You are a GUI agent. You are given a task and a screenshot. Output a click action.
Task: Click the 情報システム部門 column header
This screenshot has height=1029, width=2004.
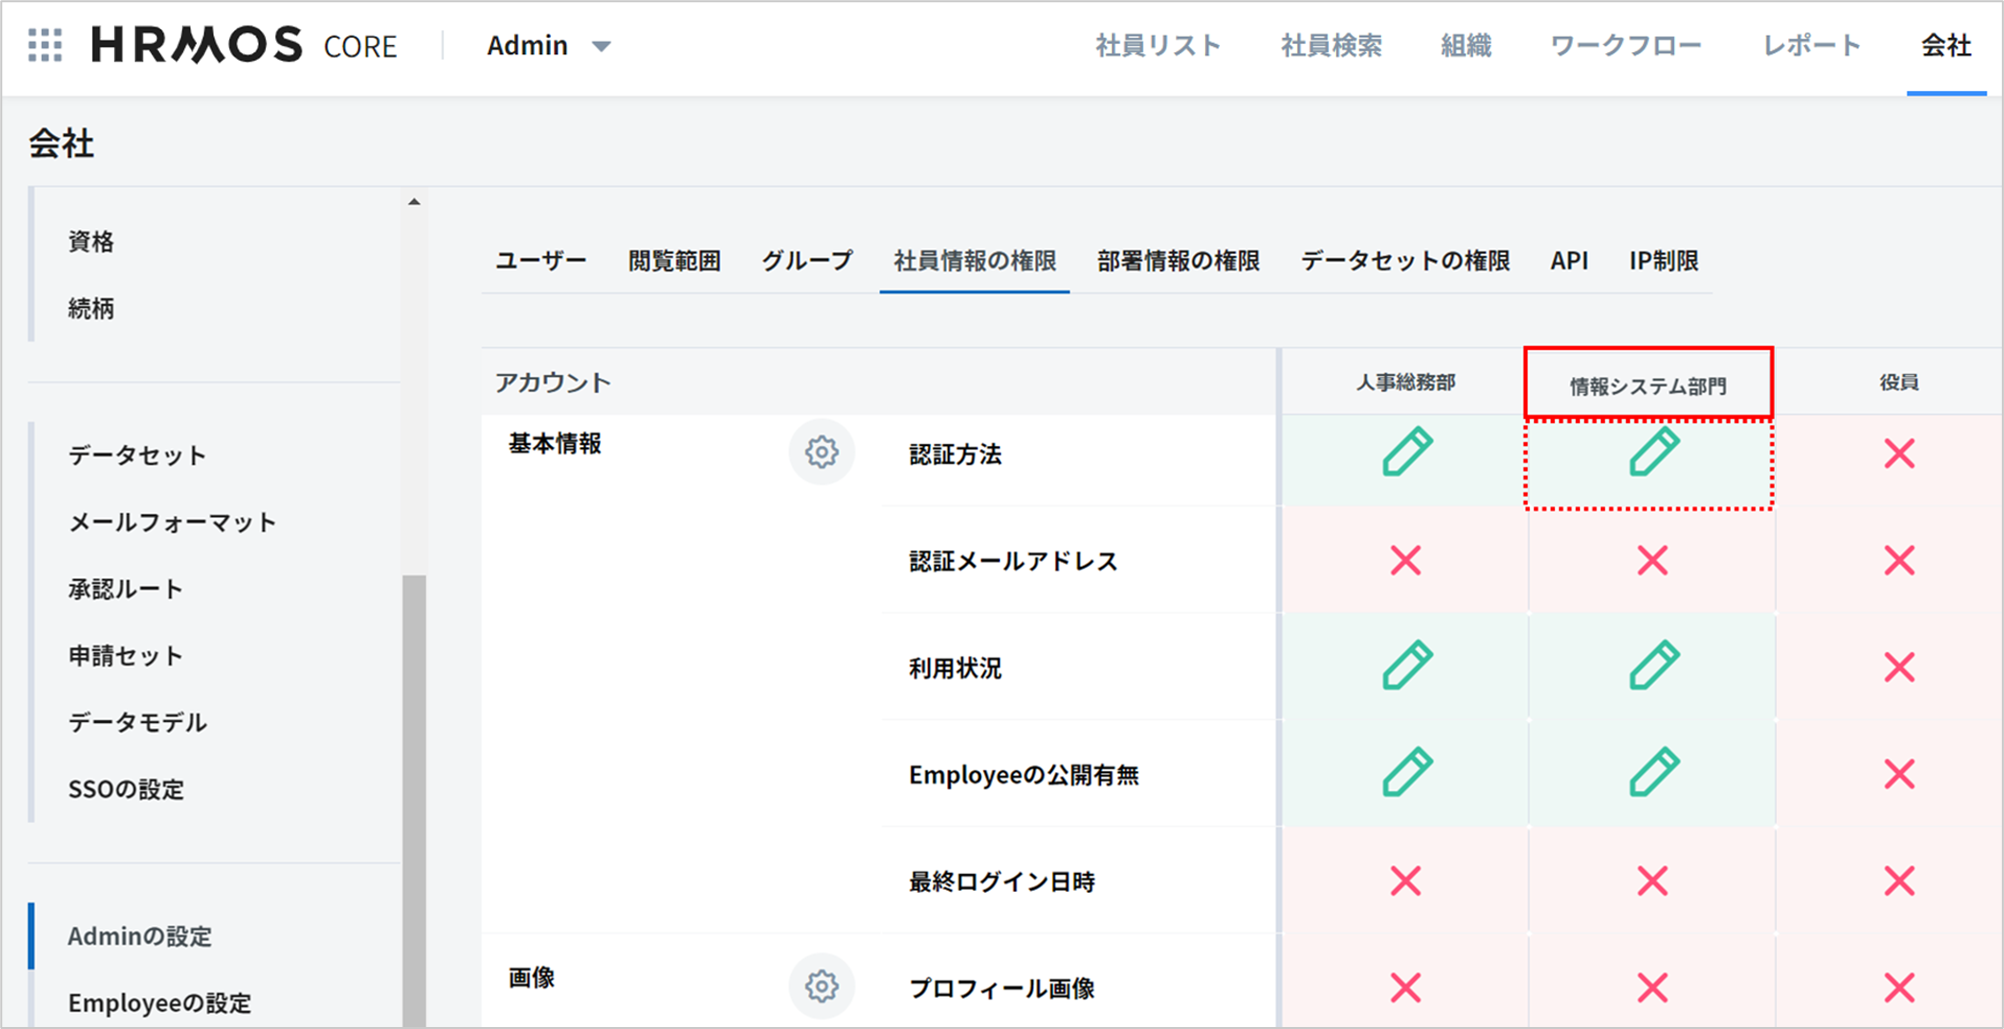(x=1647, y=385)
